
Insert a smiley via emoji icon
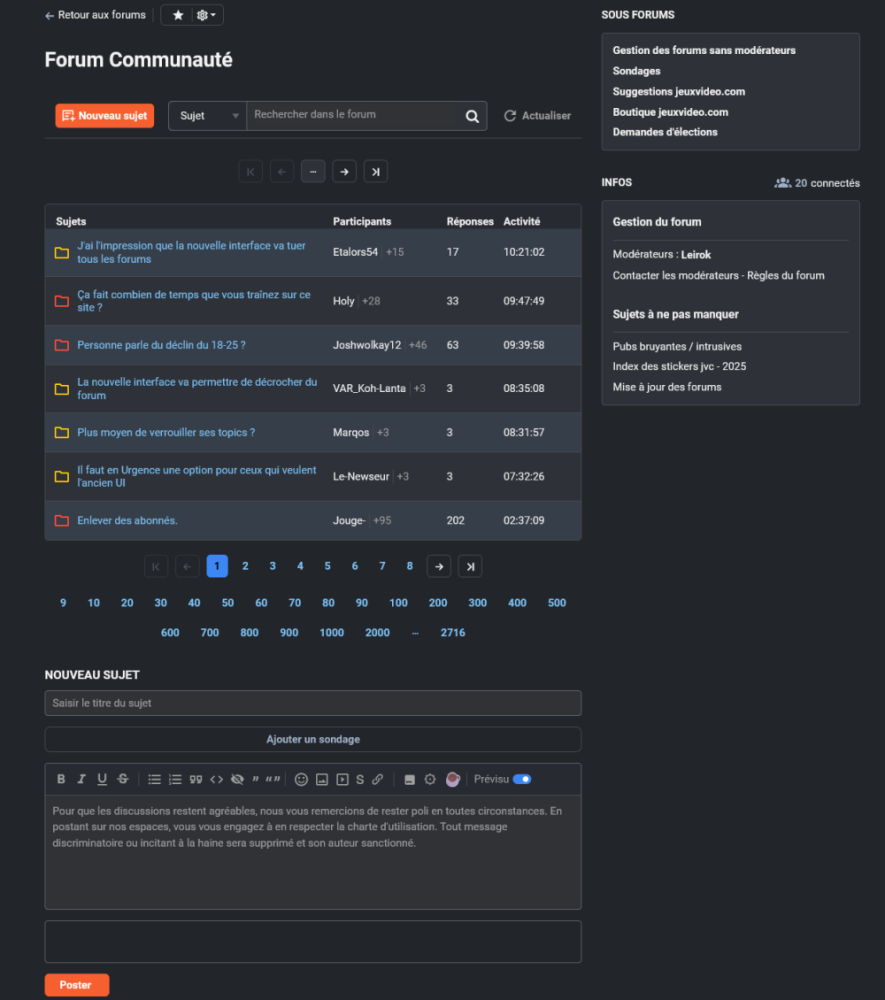tap(301, 779)
